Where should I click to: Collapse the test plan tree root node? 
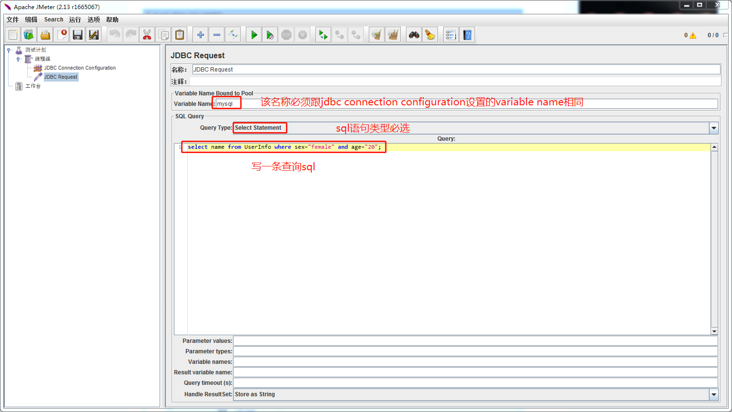[9, 50]
